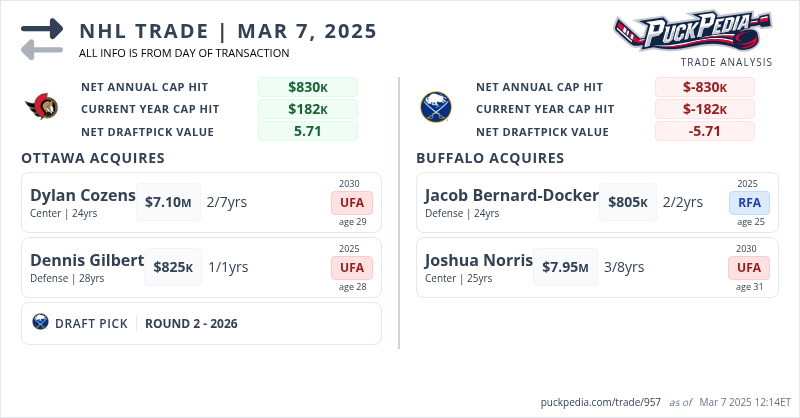The image size is (800, 418).
Task: Click the trade arrows icon
Action: 42,39
